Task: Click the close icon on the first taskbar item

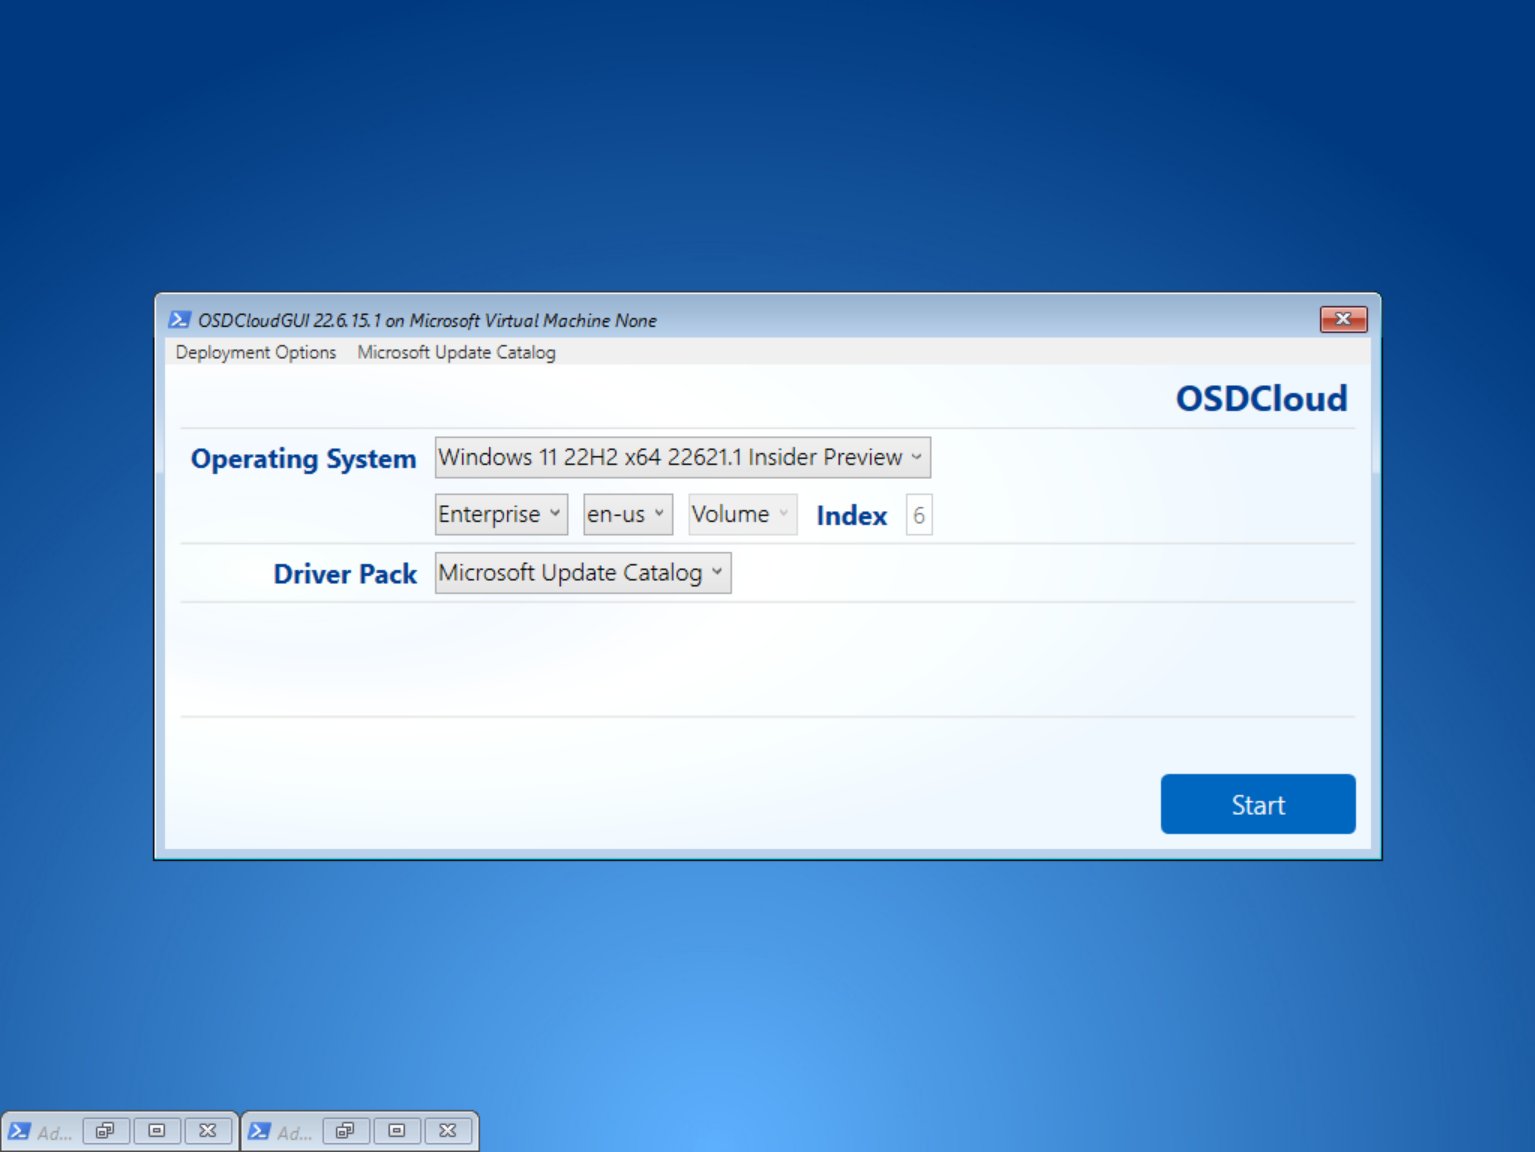Action: (208, 1131)
